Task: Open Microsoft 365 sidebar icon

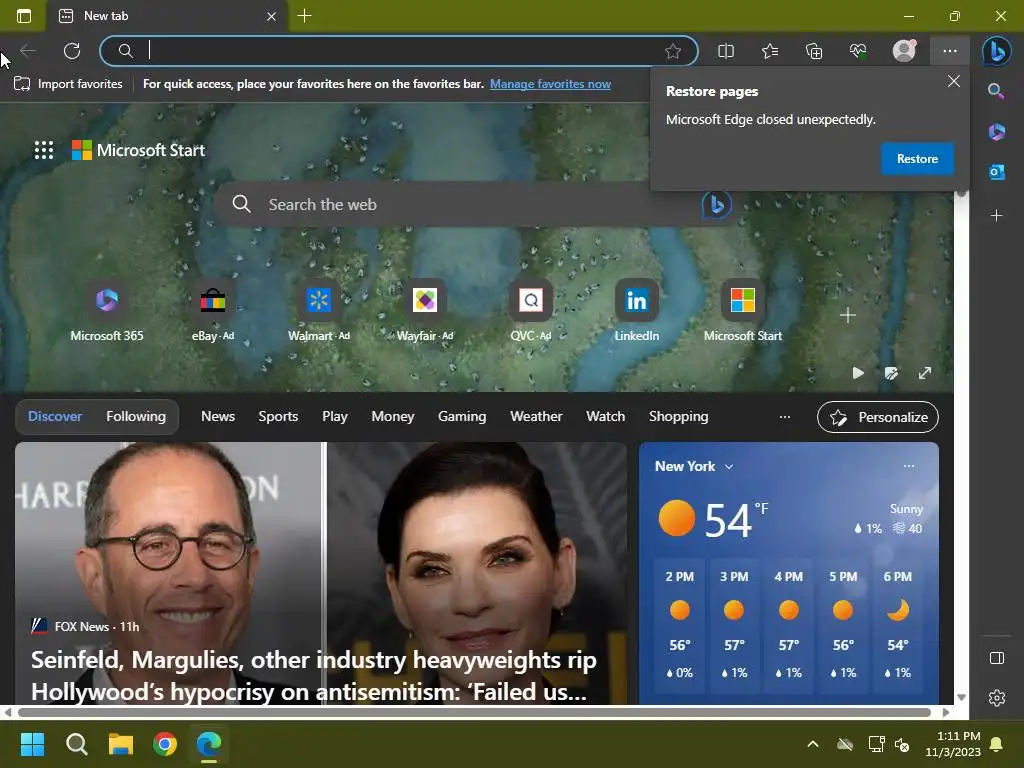Action: (x=996, y=131)
